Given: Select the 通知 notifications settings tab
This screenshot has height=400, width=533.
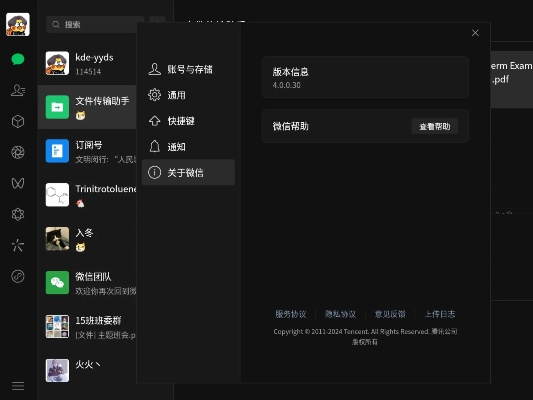Looking at the screenshot, I should 188,146.
